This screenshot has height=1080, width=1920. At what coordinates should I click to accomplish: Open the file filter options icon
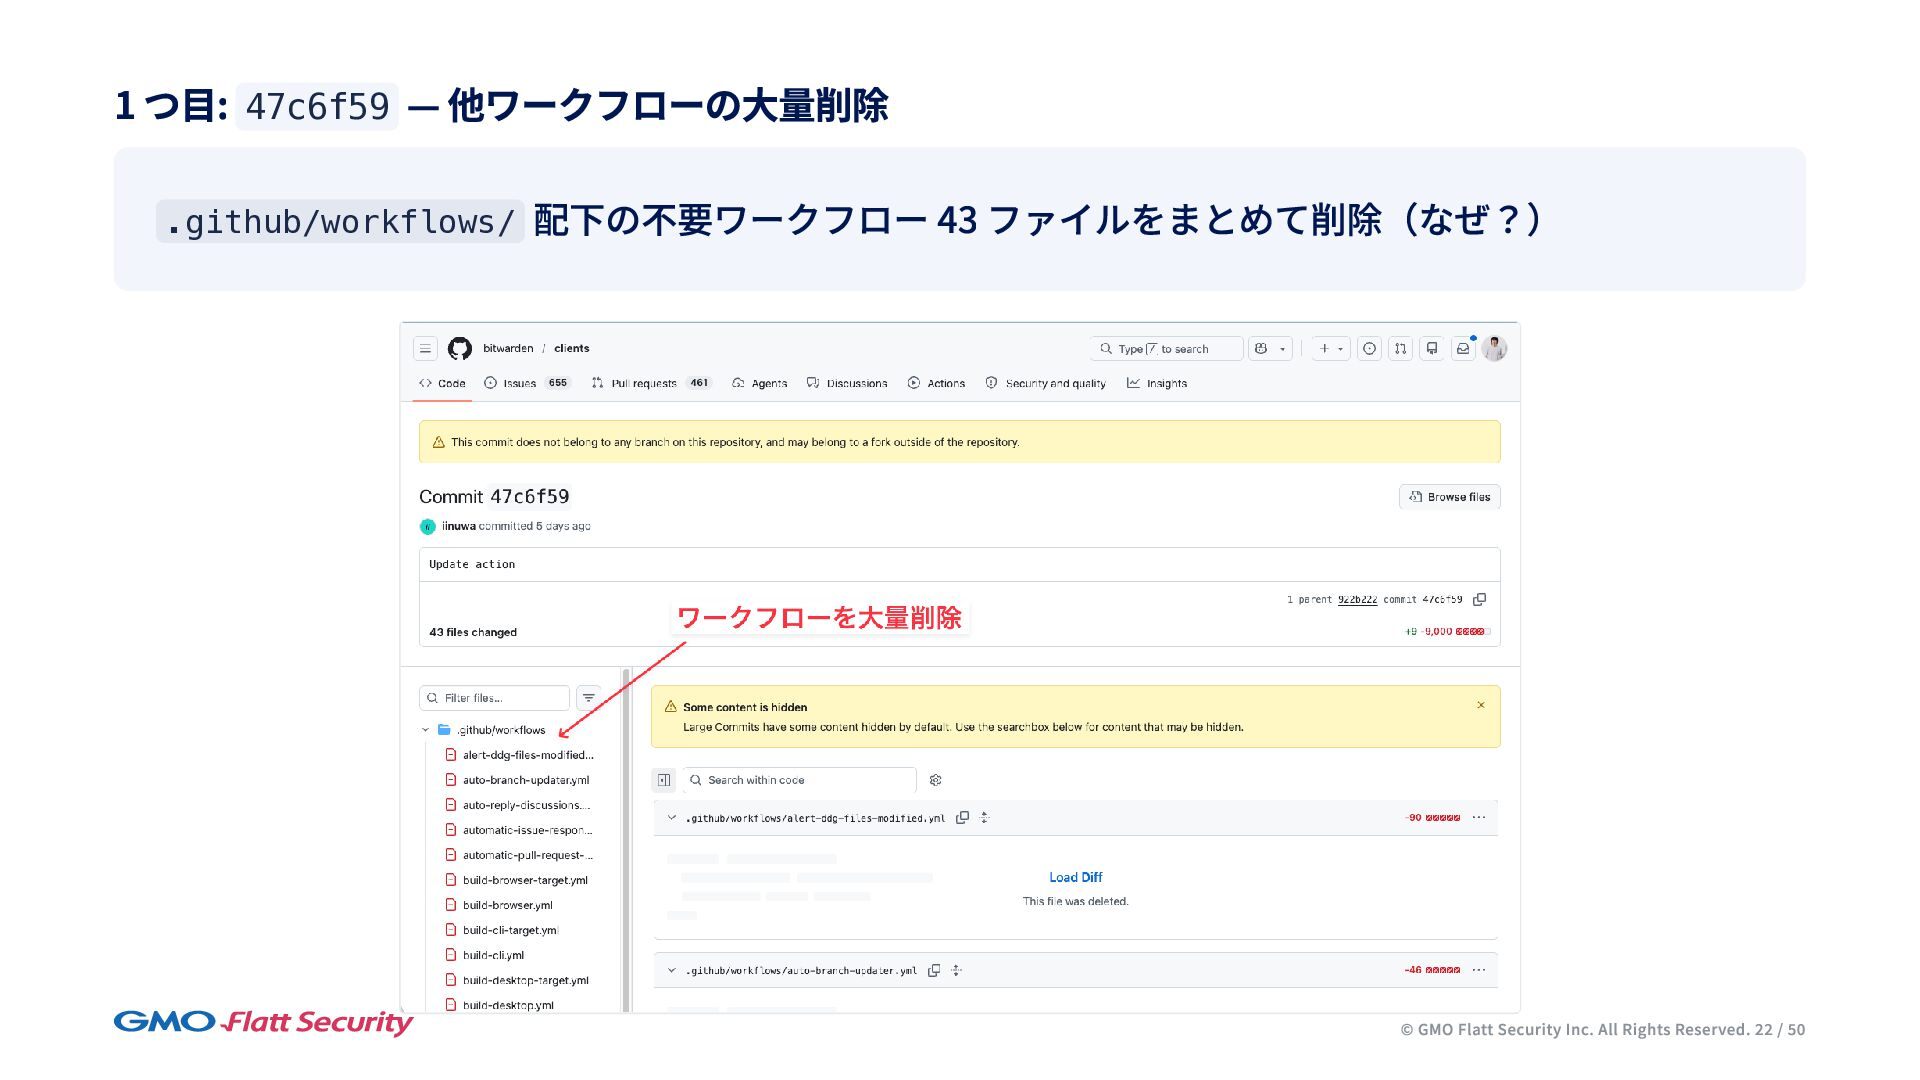pyautogui.click(x=589, y=698)
